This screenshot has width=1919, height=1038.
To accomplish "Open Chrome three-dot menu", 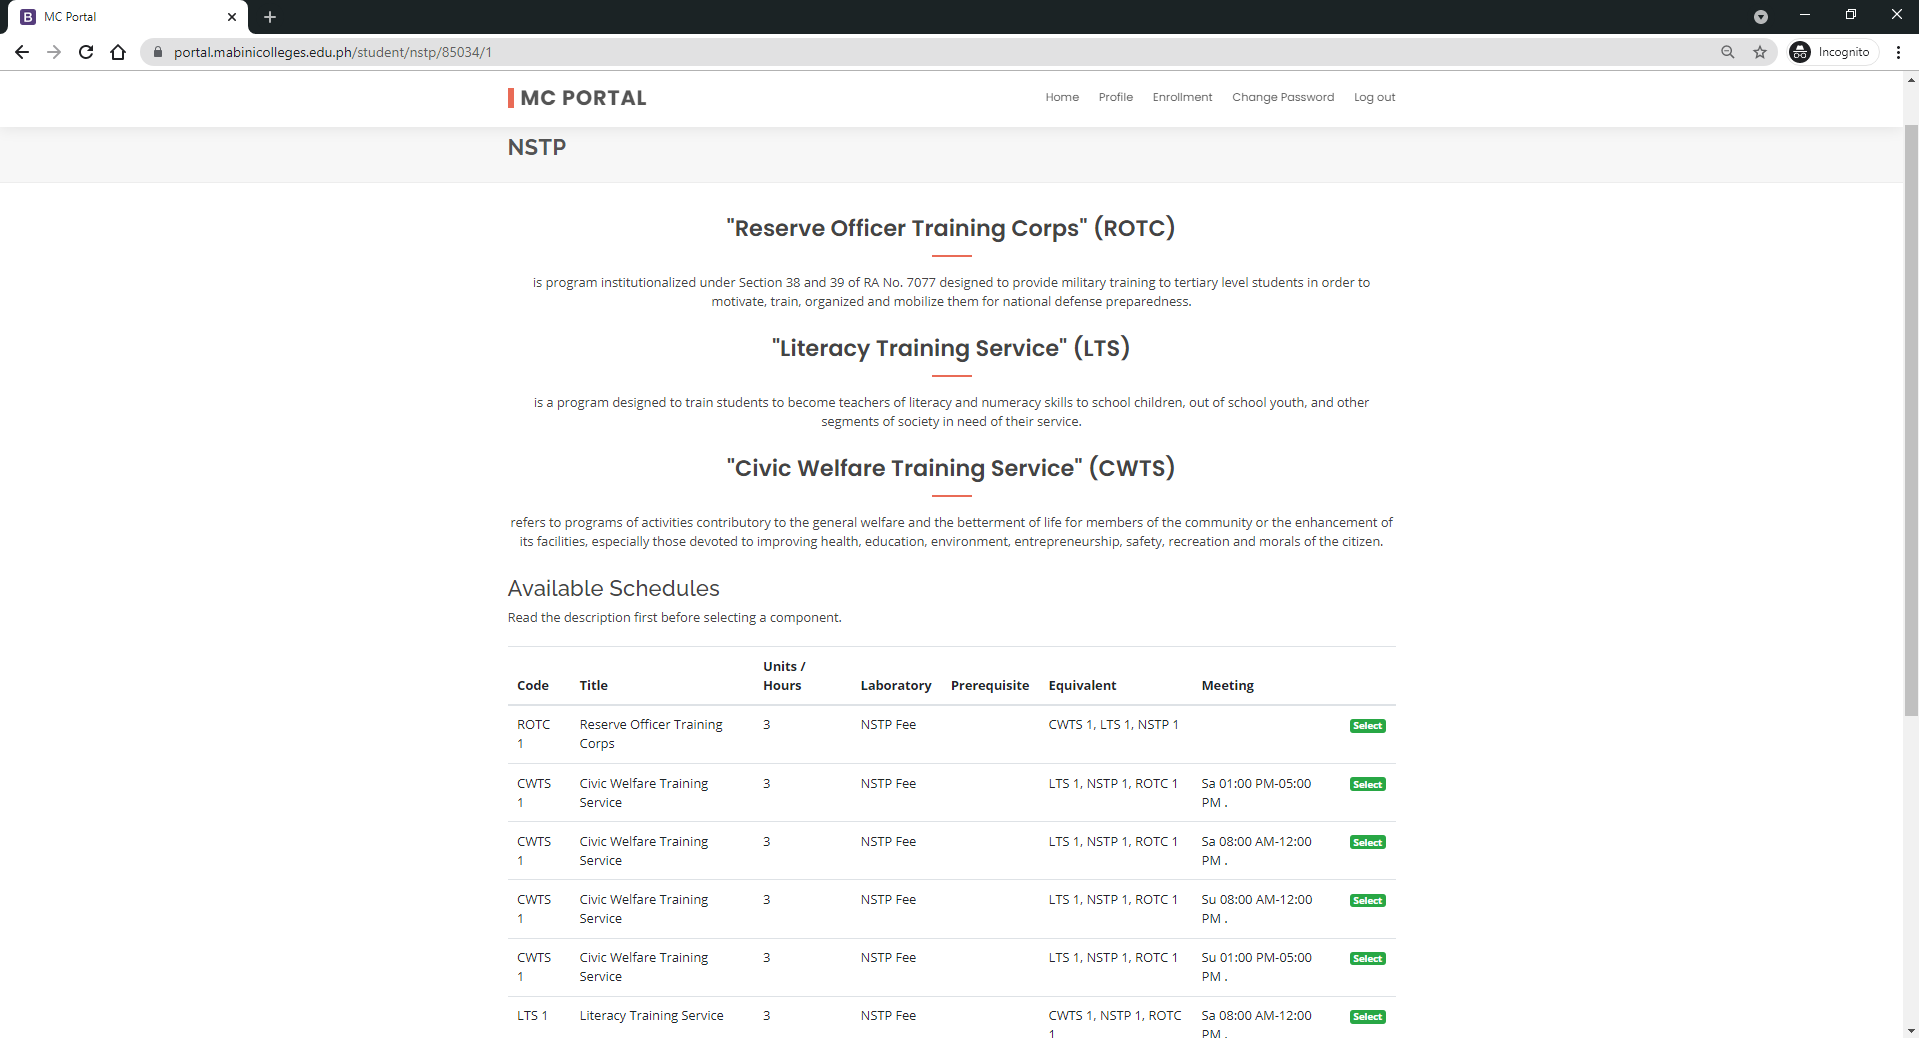I will pyautogui.click(x=1898, y=52).
